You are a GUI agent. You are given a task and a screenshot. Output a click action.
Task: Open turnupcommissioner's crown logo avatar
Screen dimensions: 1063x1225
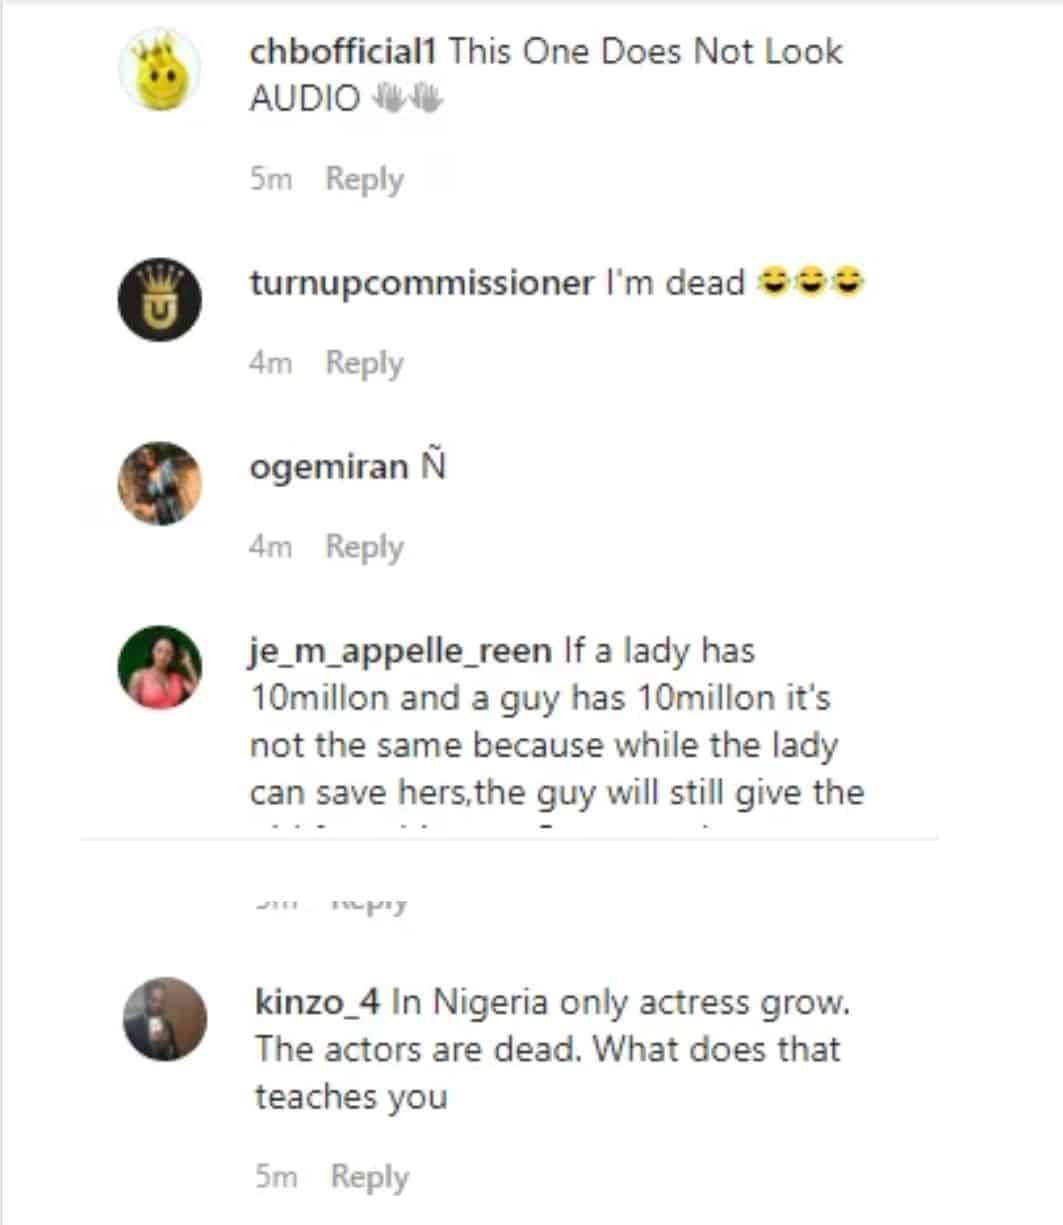tap(160, 300)
